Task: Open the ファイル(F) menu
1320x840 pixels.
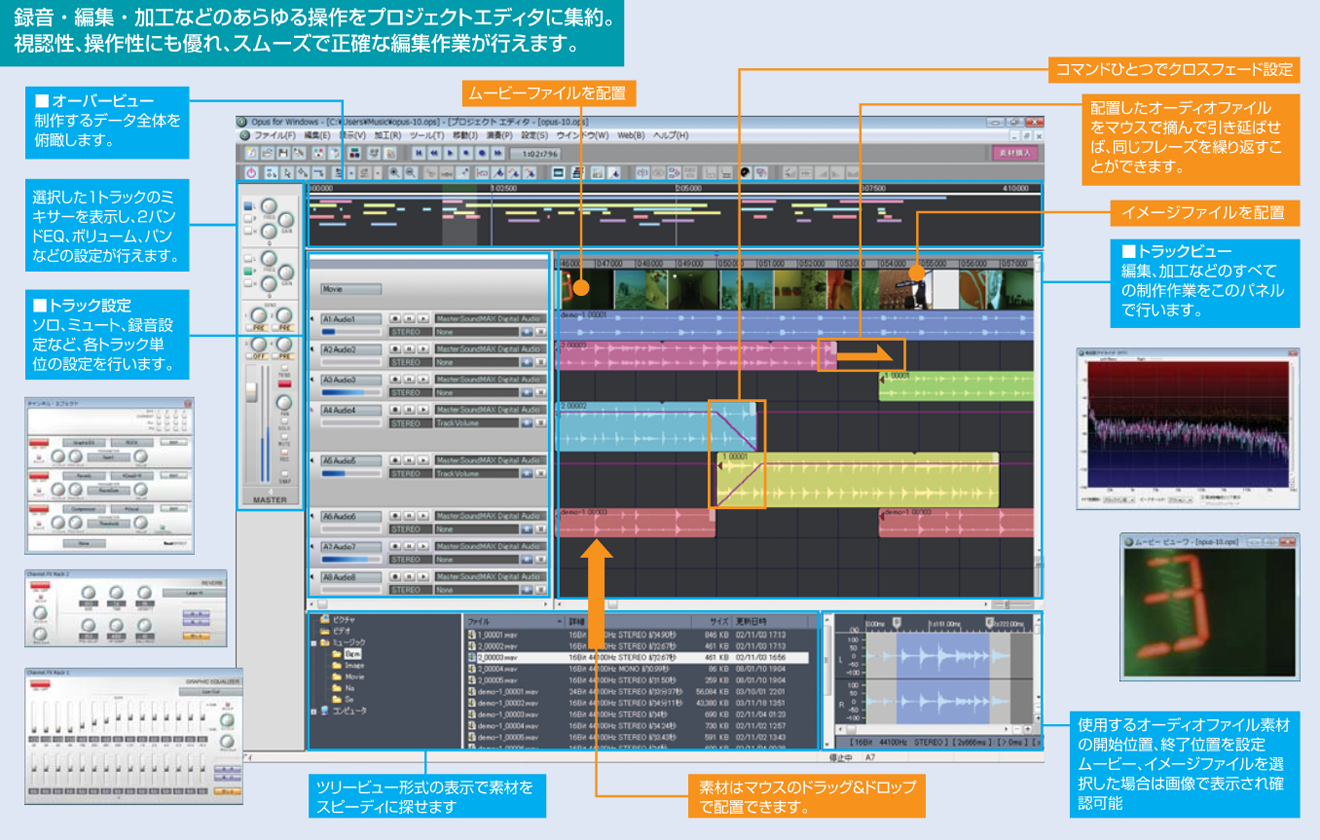Action: pos(274,135)
